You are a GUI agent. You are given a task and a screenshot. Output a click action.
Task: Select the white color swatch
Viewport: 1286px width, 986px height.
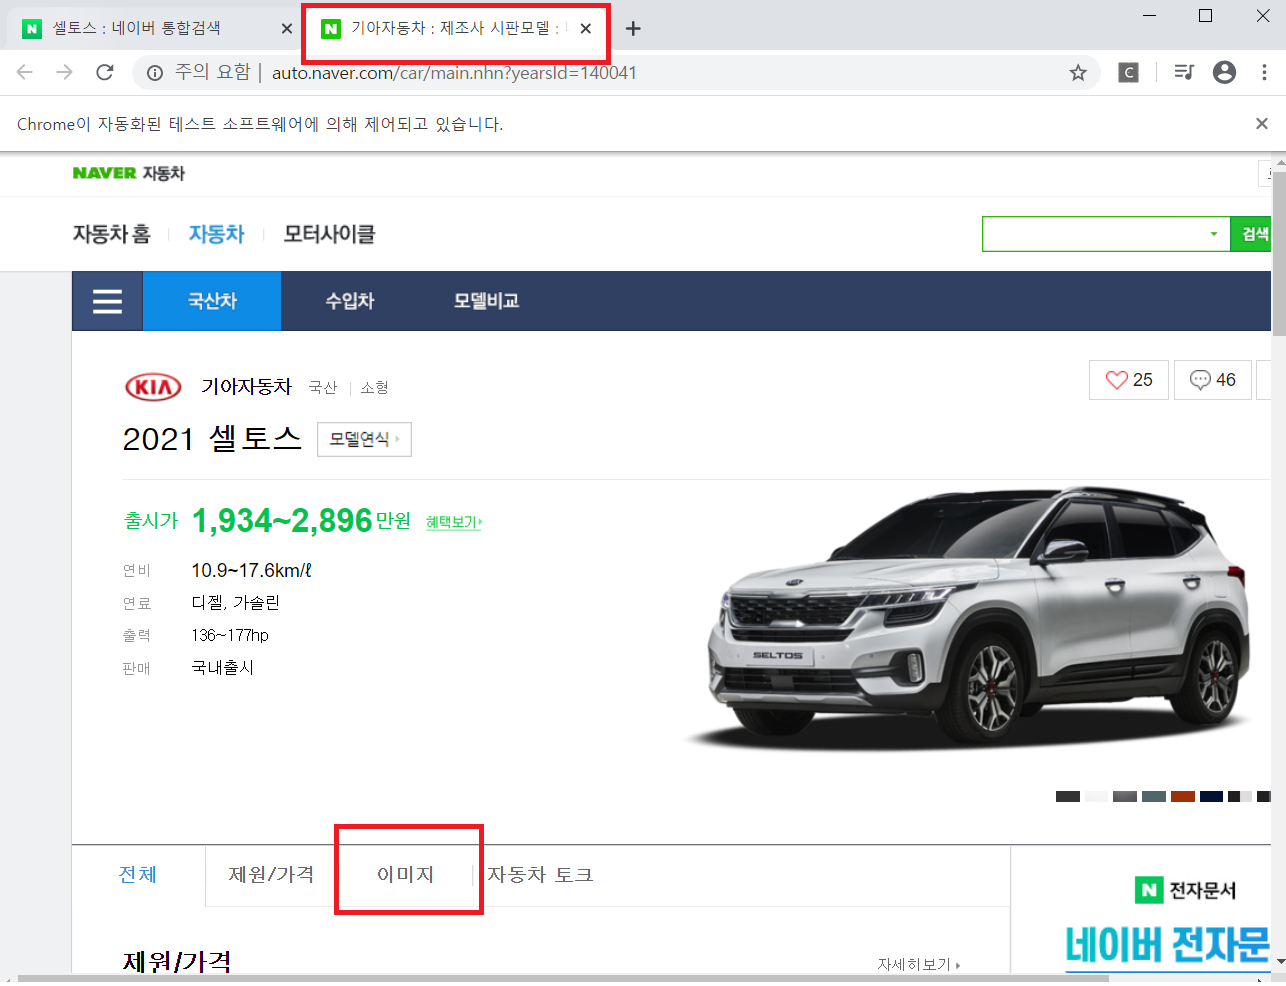pyautogui.click(x=1097, y=797)
